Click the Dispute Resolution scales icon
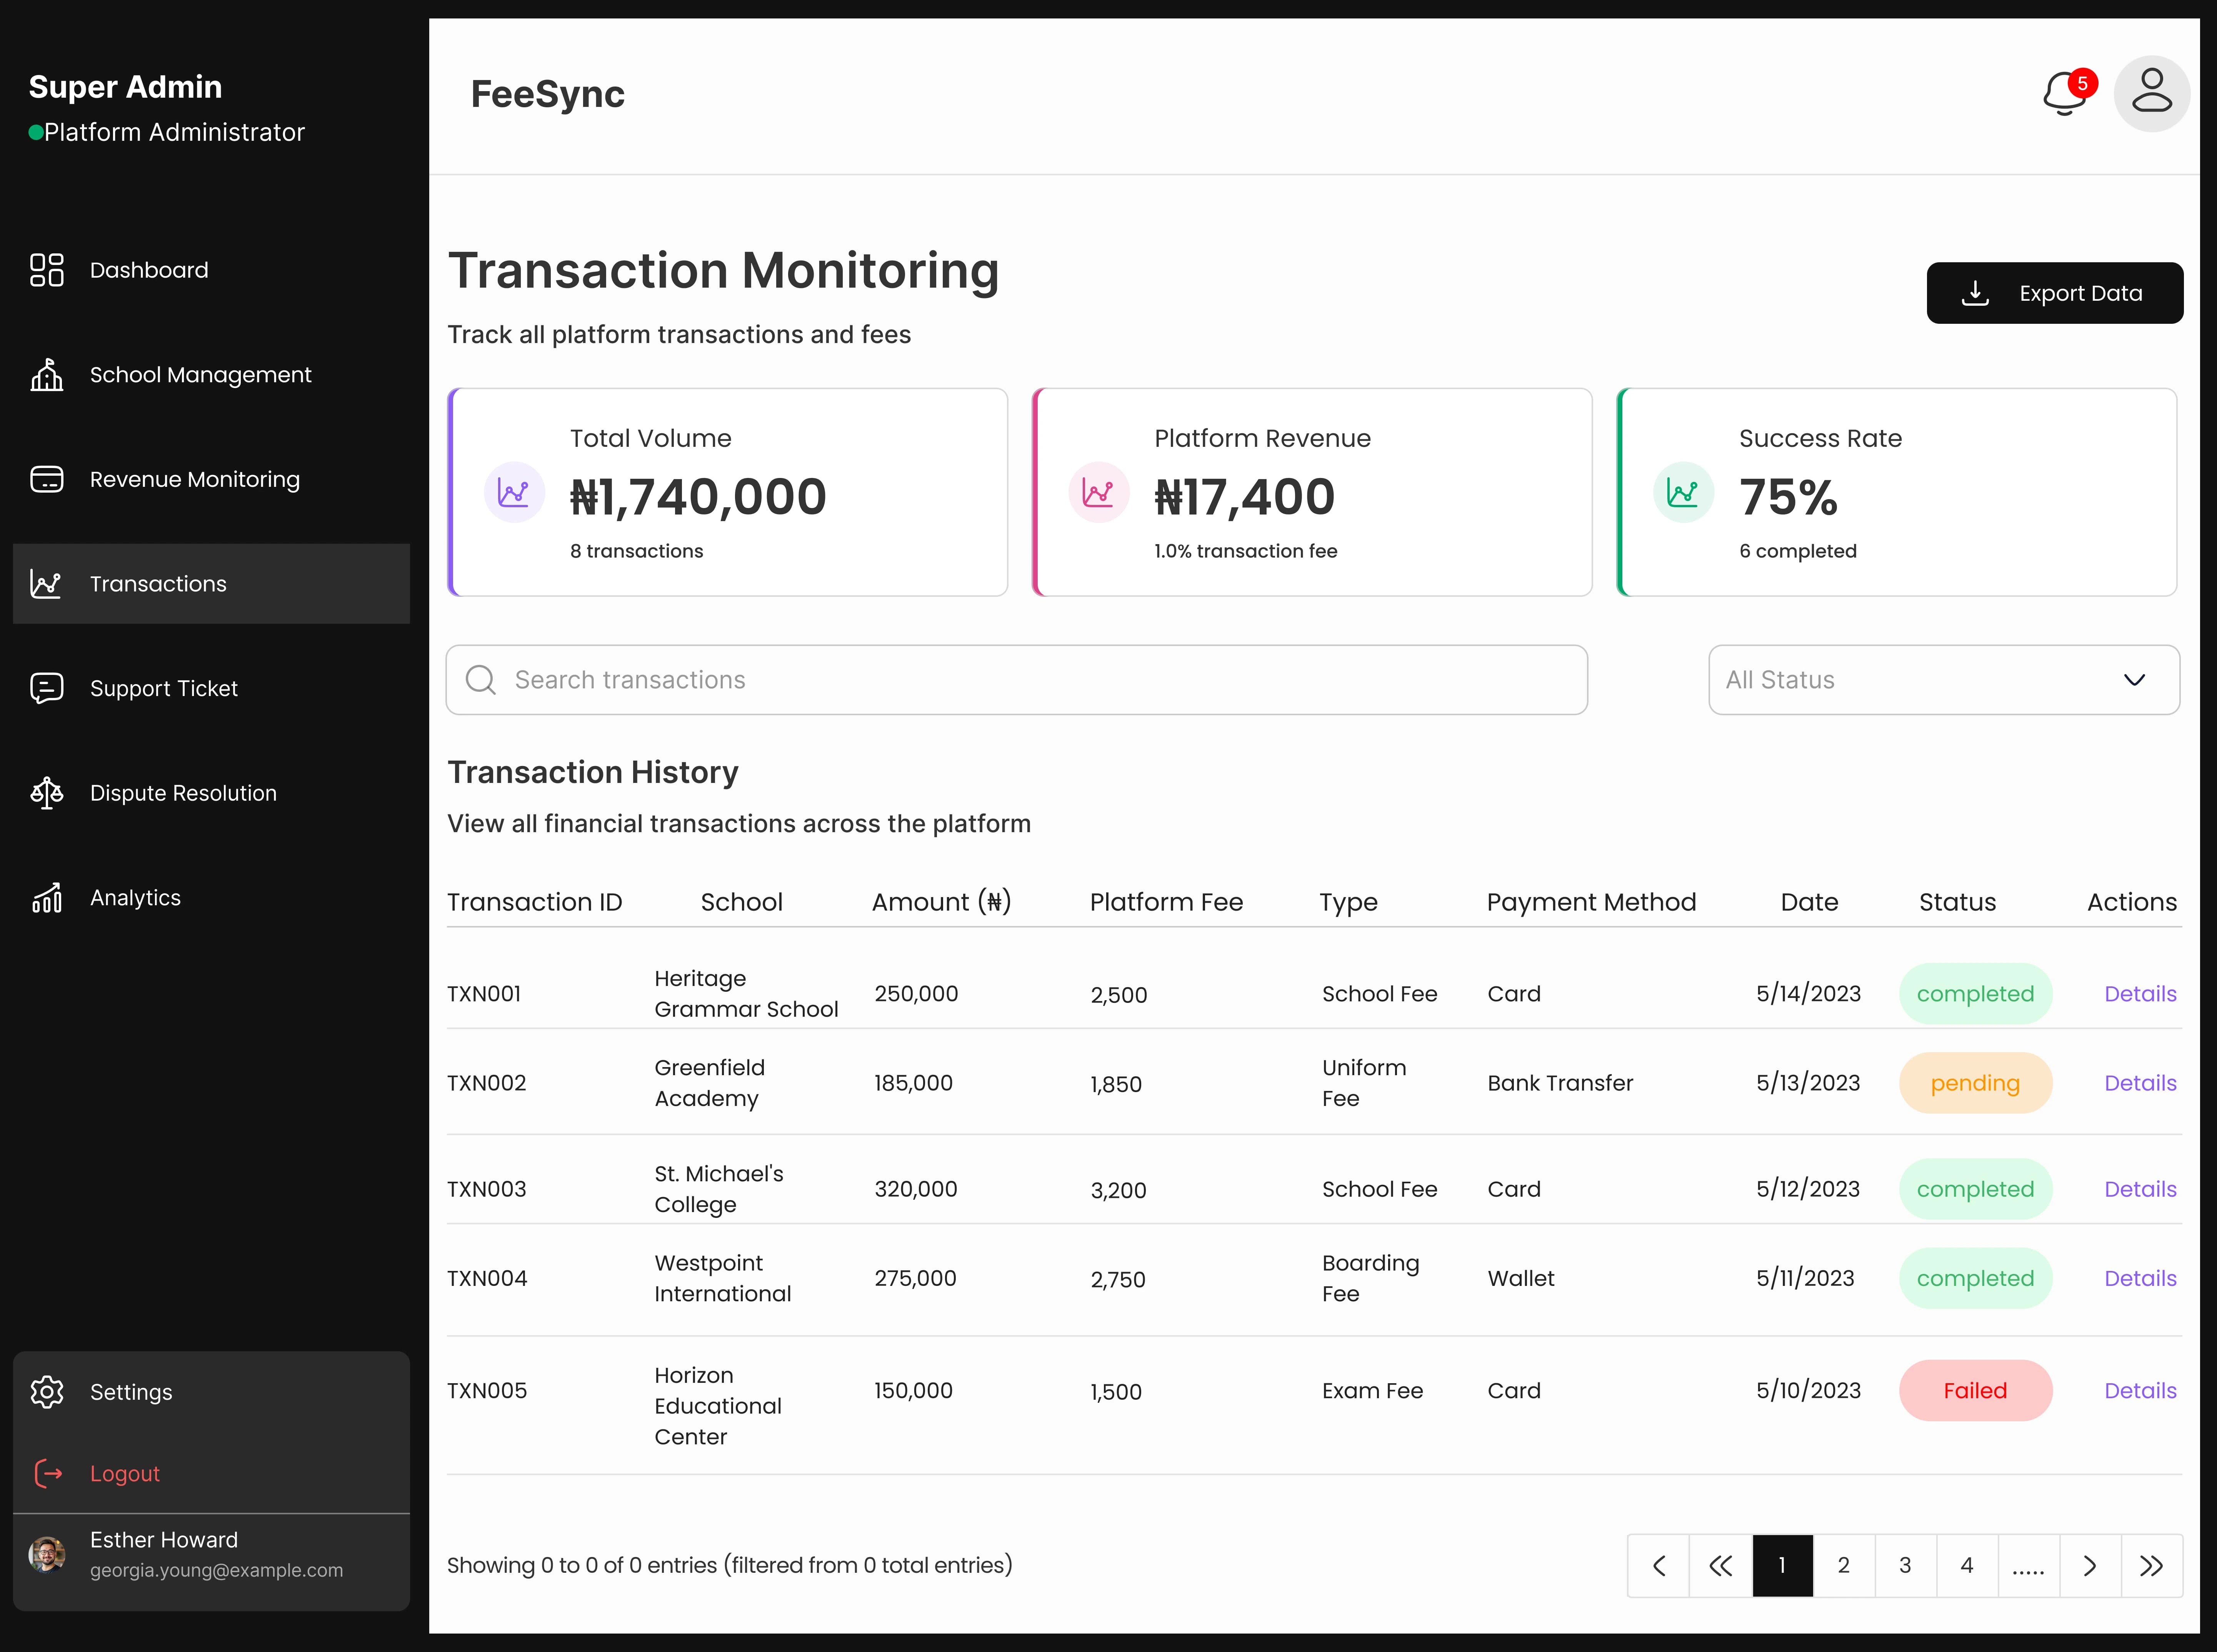Viewport: 2217px width, 1652px height. [x=46, y=793]
